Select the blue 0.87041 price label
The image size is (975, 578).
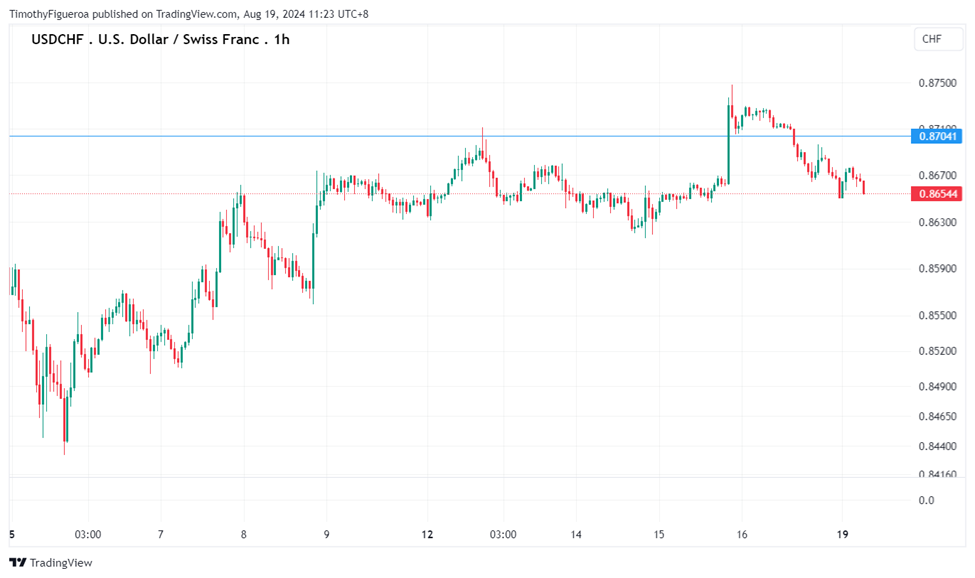pos(935,136)
